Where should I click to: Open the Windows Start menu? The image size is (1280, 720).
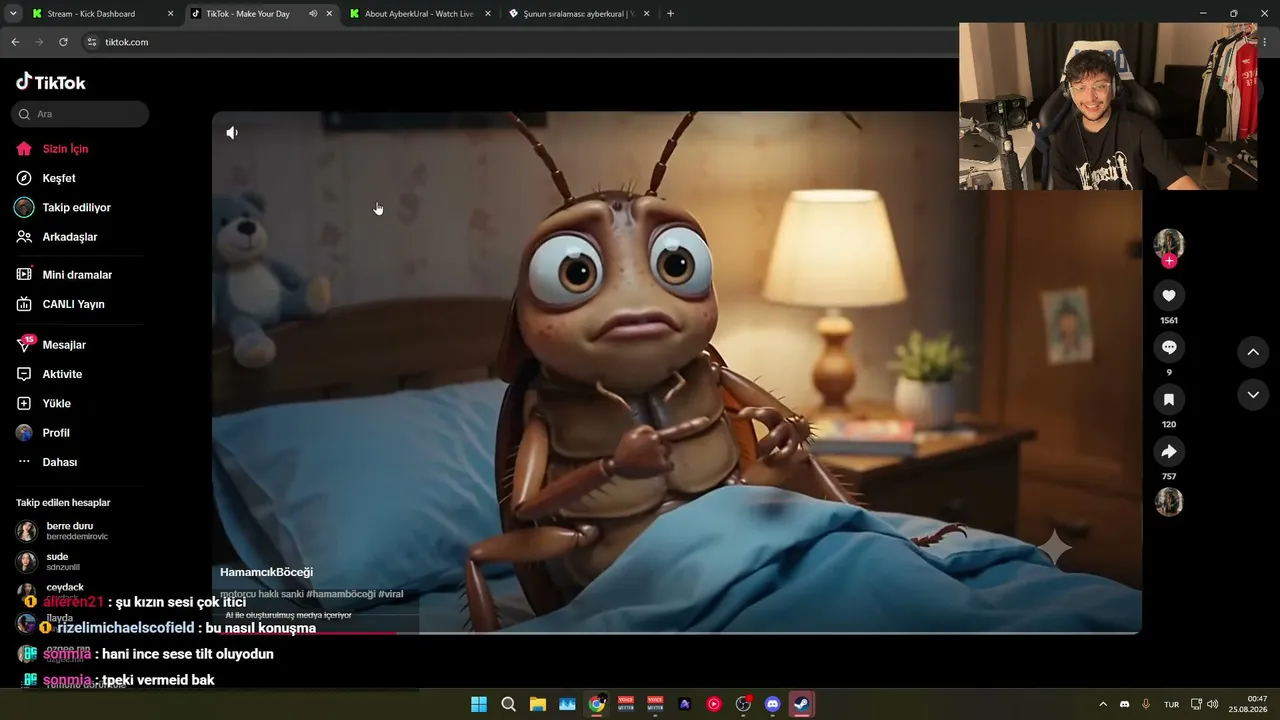pos(479,704)
